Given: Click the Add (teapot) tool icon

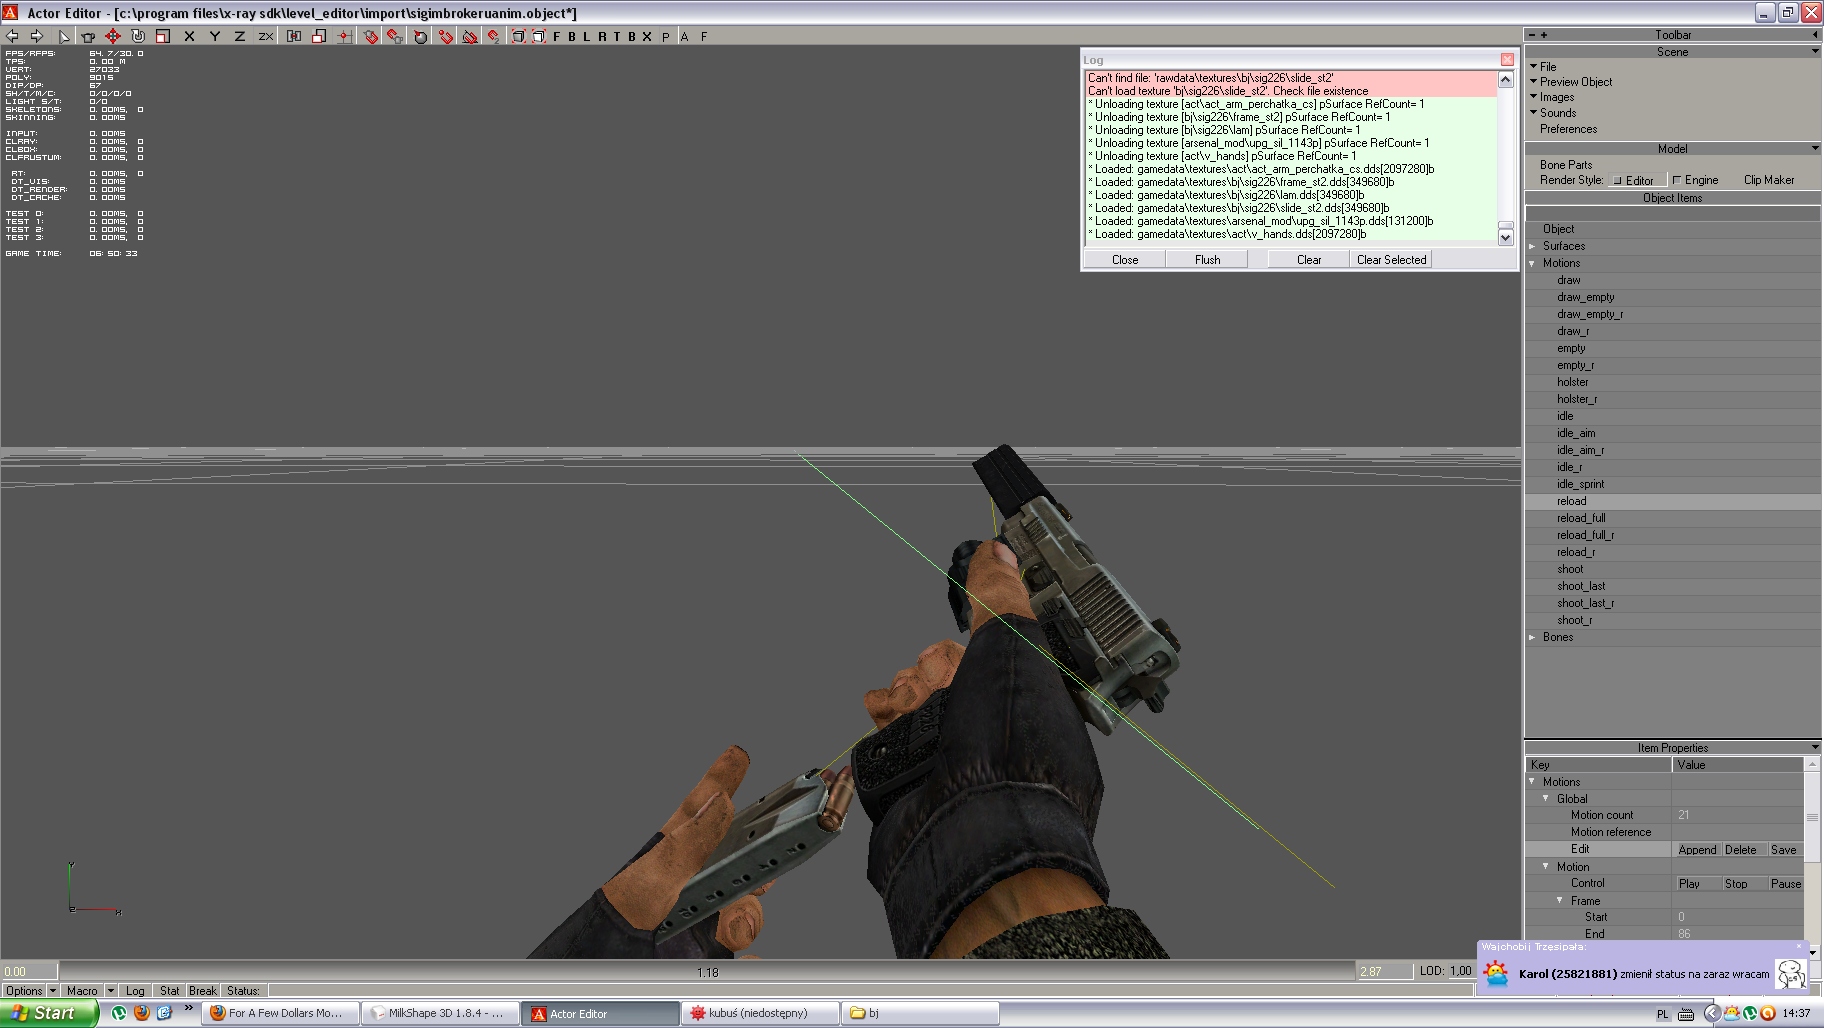Looking at the screenshot, I should (88, 36).
